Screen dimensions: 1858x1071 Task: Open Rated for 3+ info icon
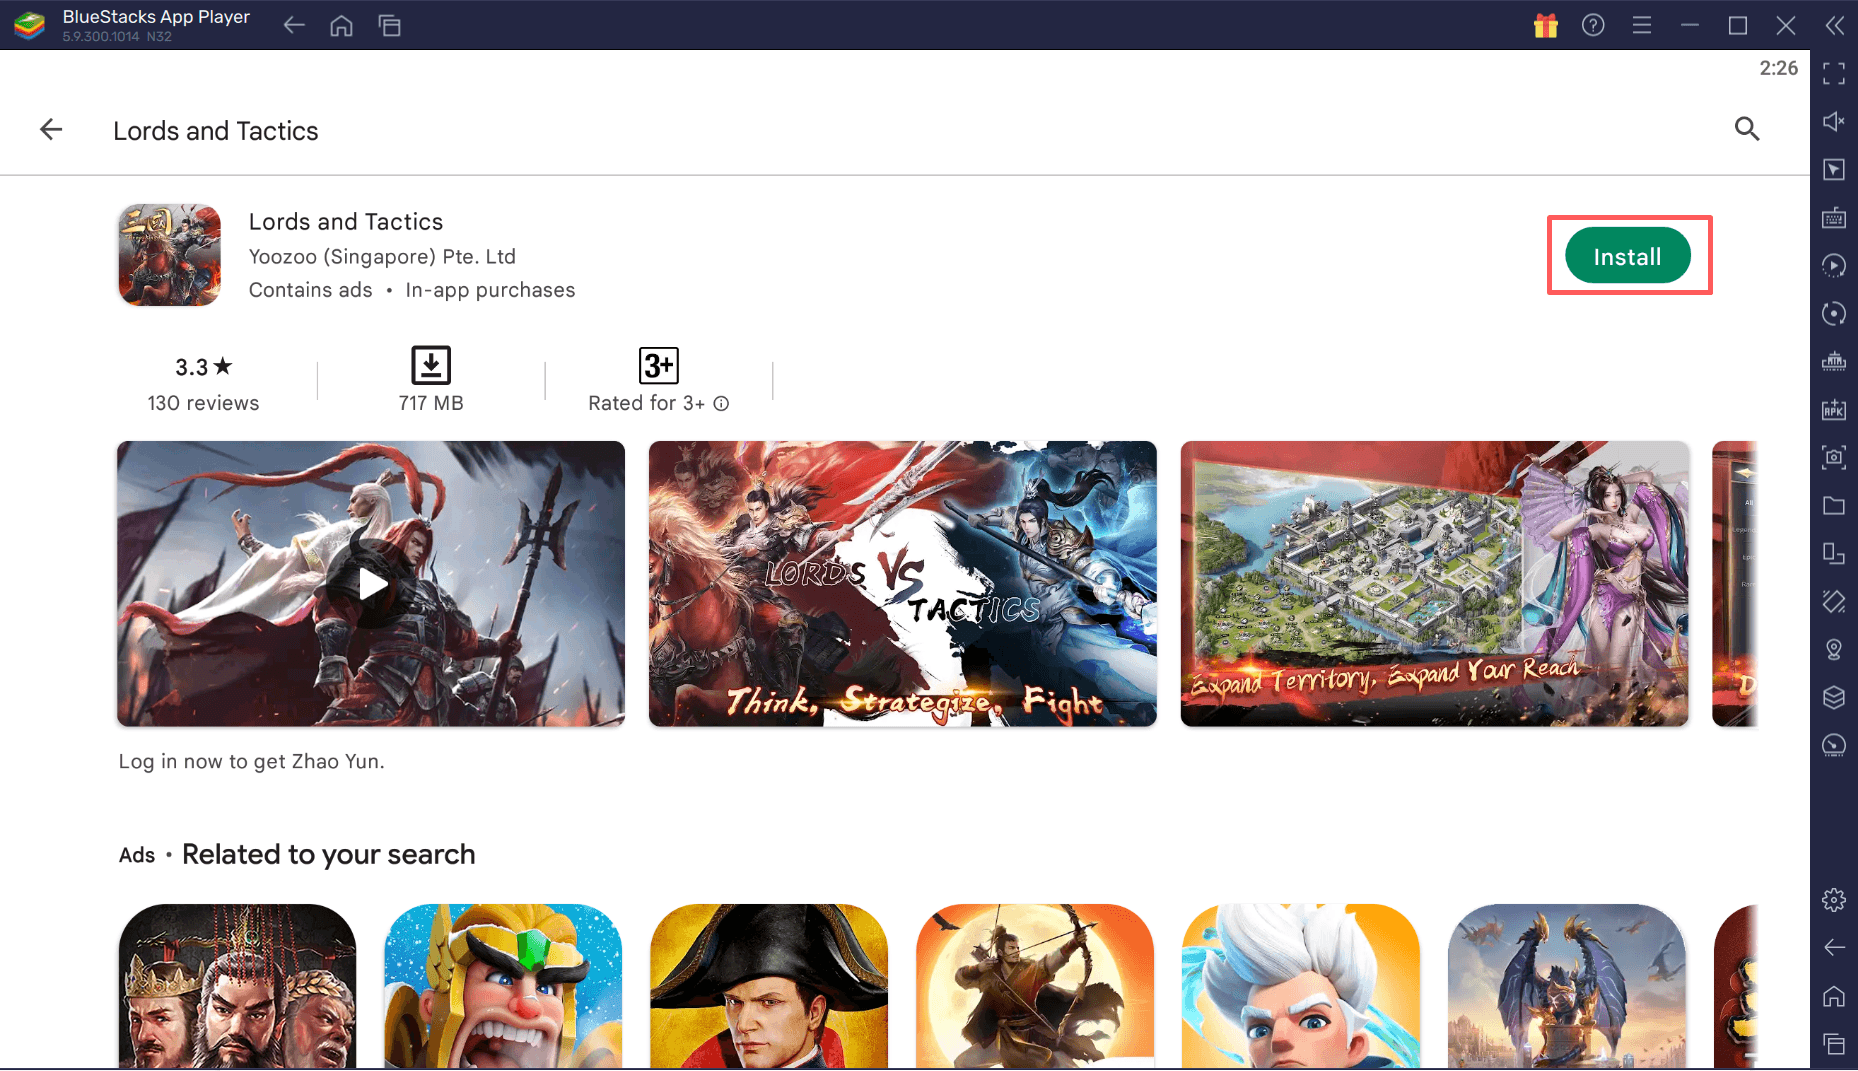(x=721, y=404)
